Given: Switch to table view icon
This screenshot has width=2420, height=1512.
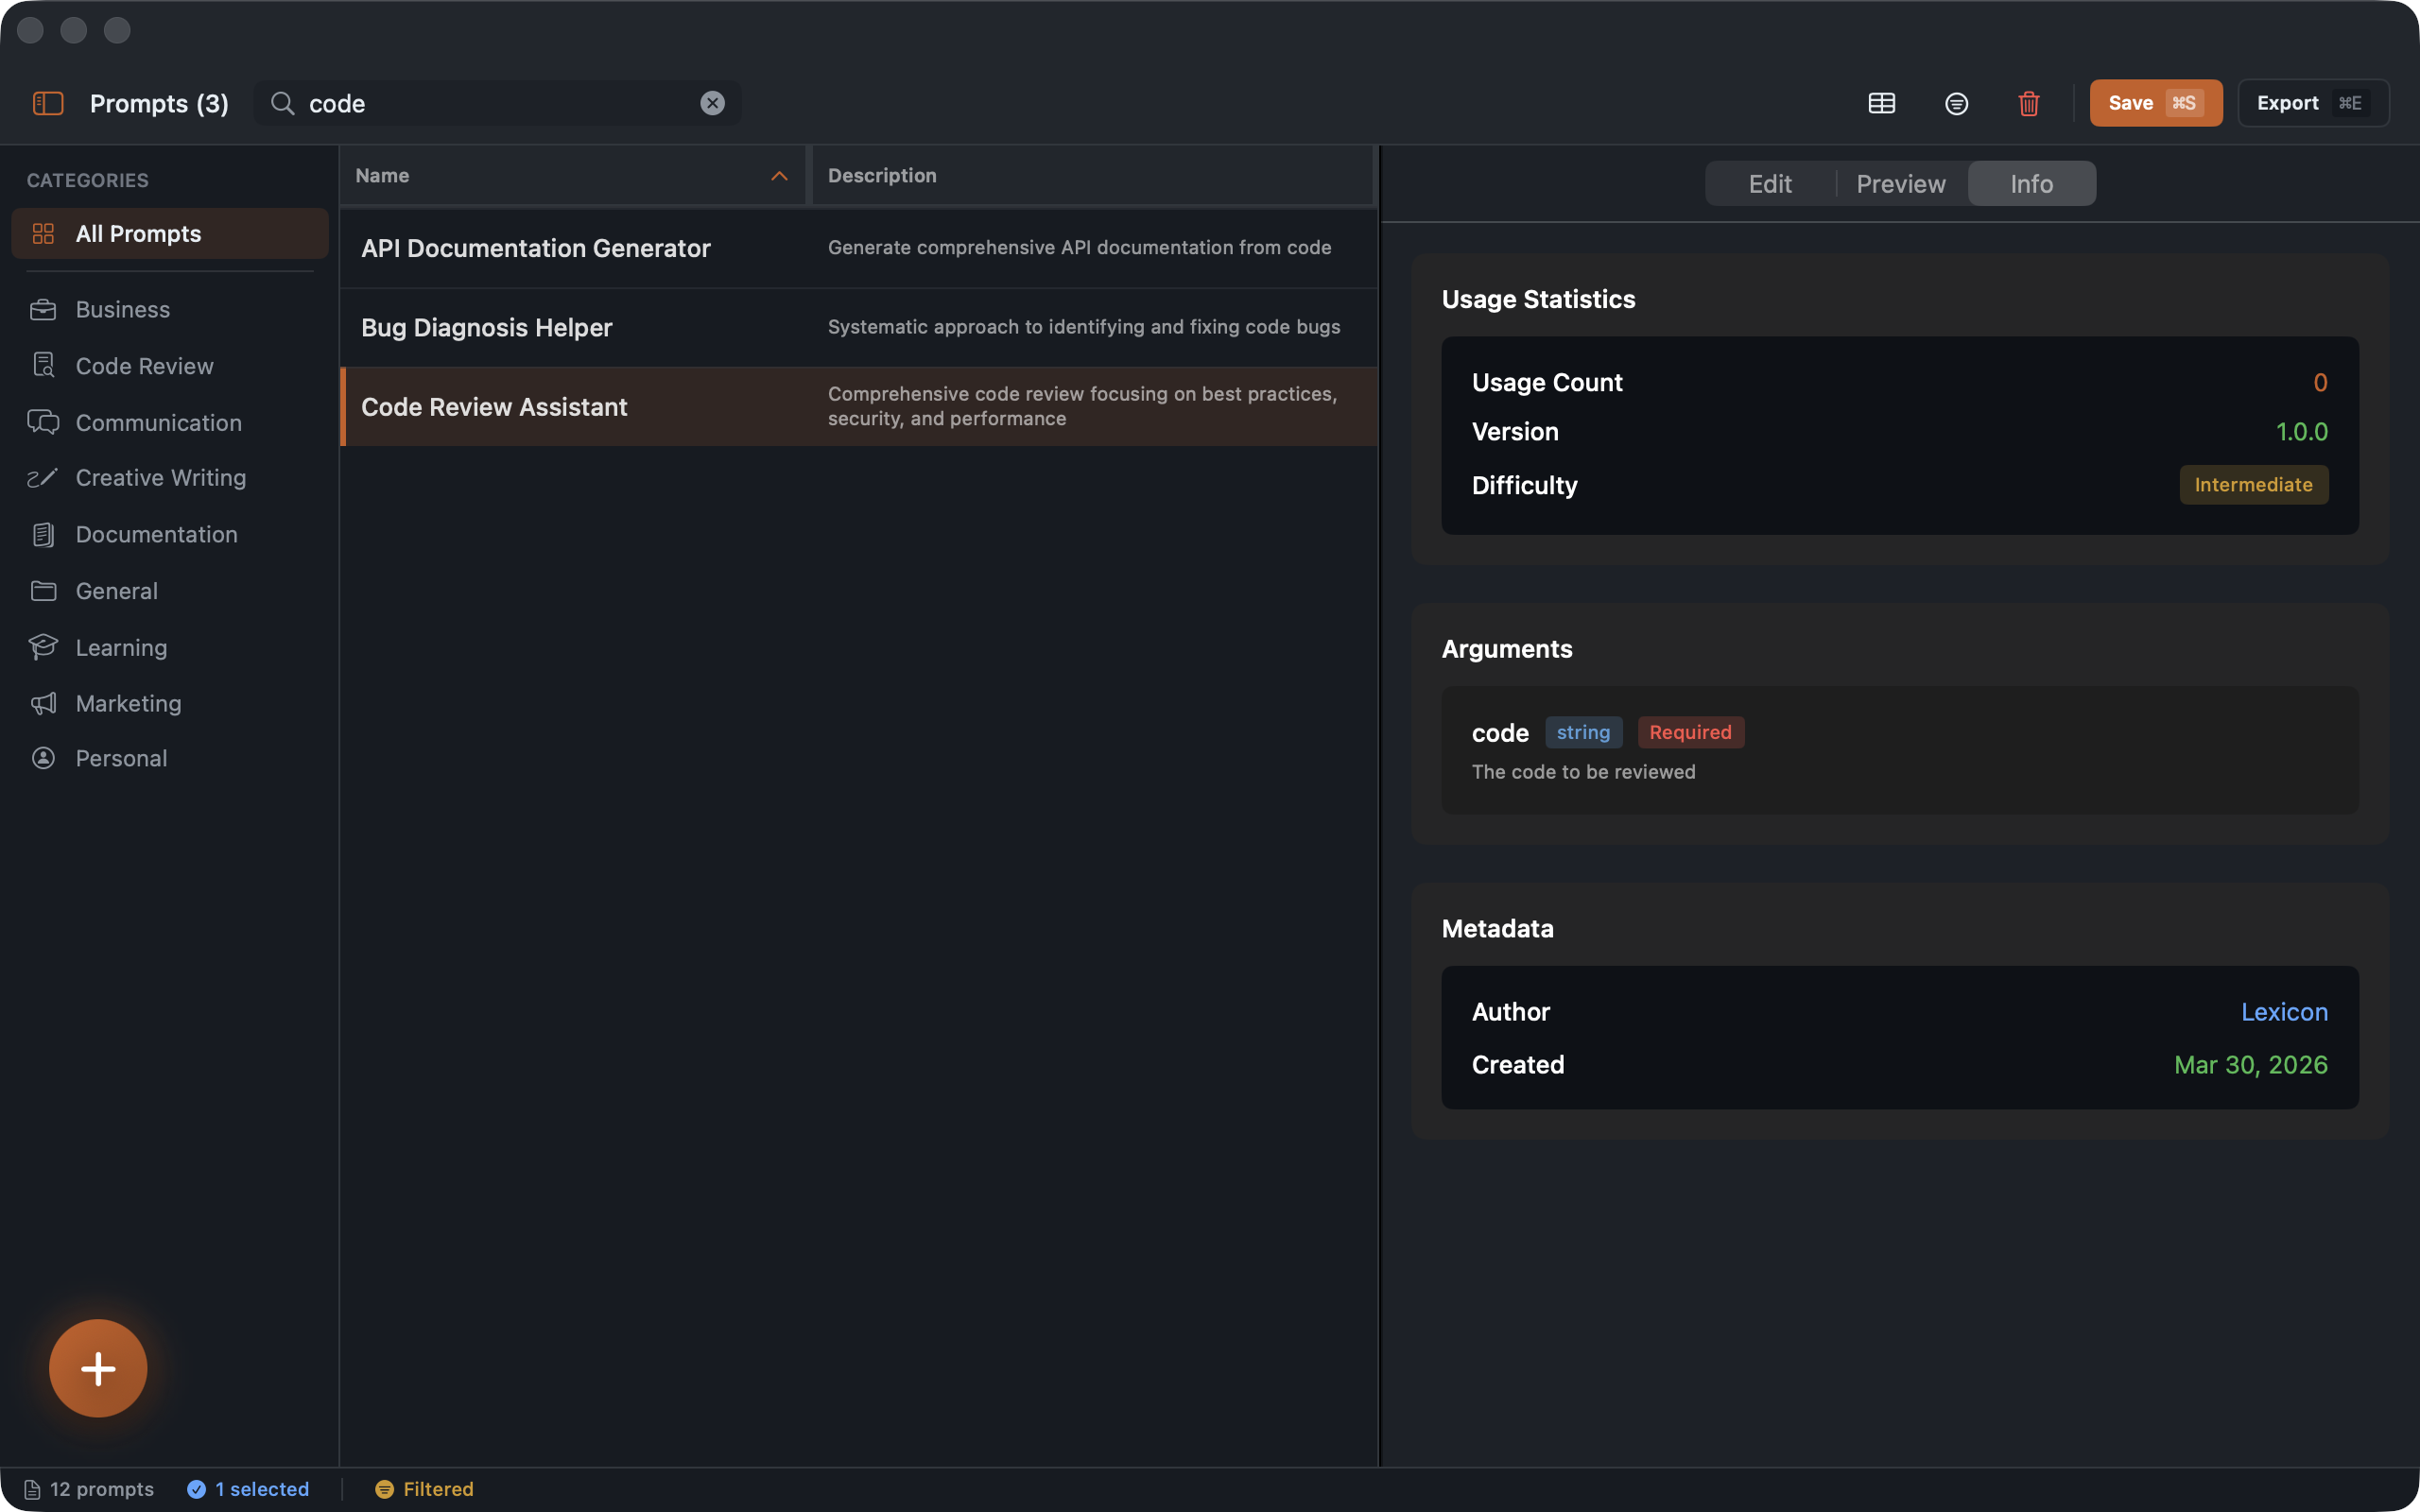Looking at the screenshot, I should tap(1882, 103).
